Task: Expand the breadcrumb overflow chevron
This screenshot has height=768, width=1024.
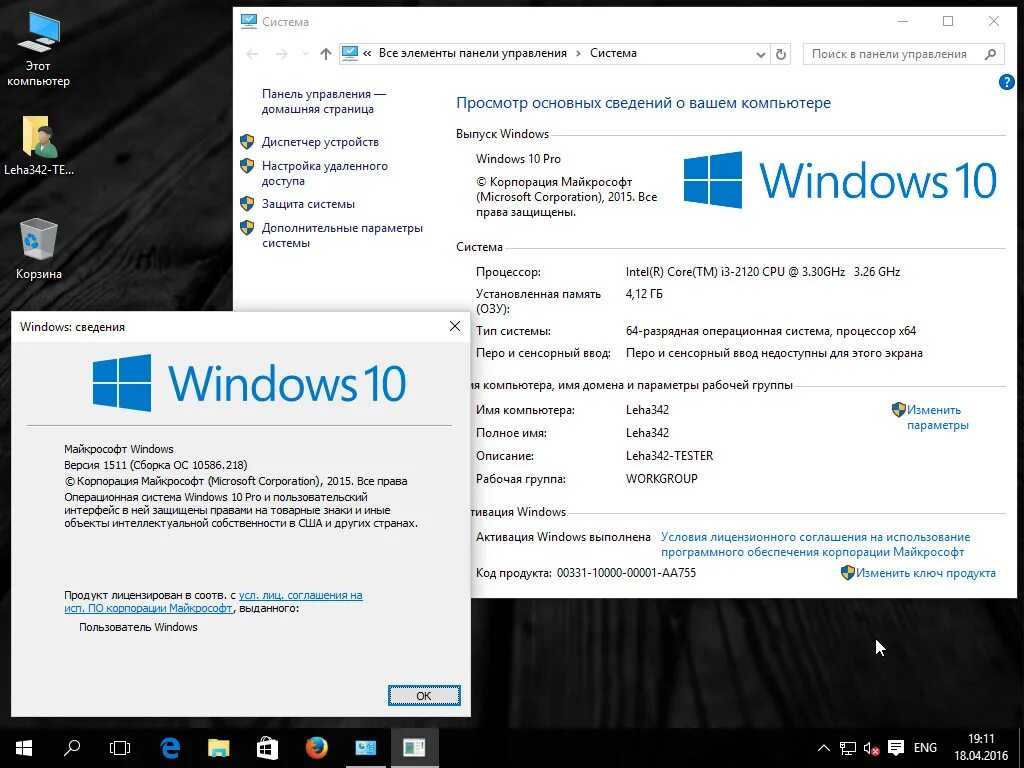Action: pyautogui.click(x=367, y=53)
